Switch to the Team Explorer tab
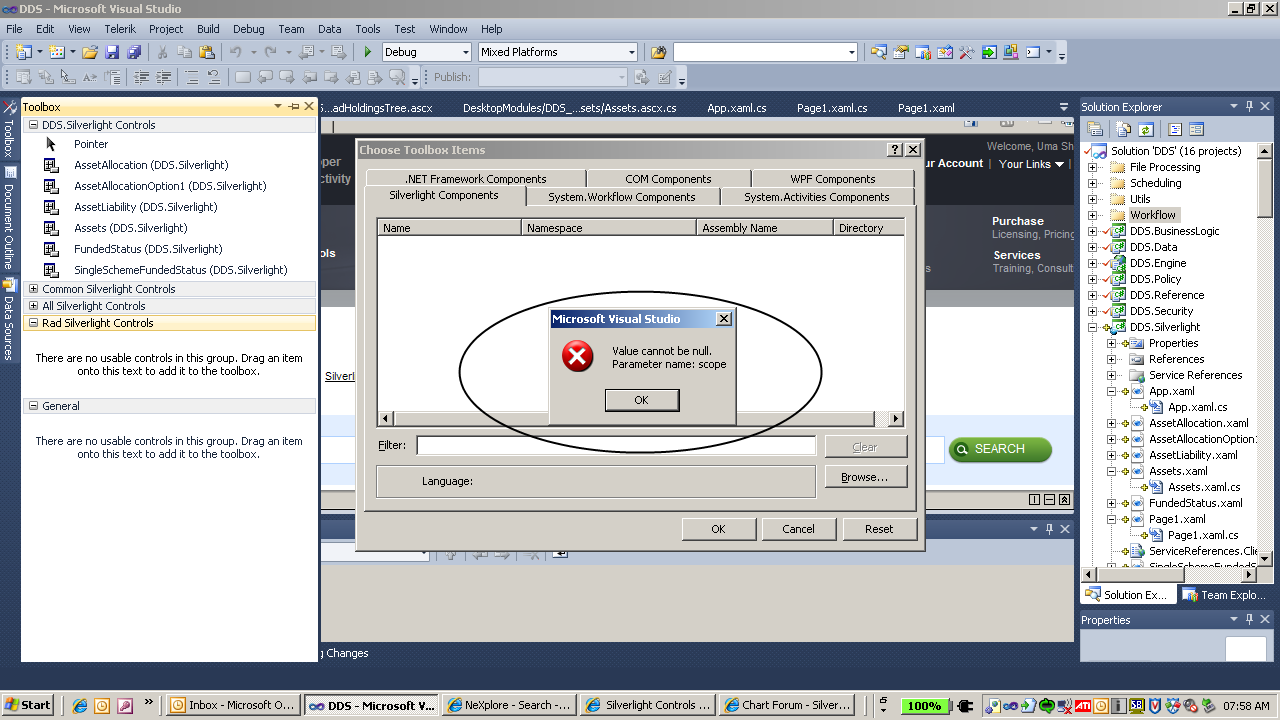This screenshot has width=1280, height=720. pos(1225,595)
